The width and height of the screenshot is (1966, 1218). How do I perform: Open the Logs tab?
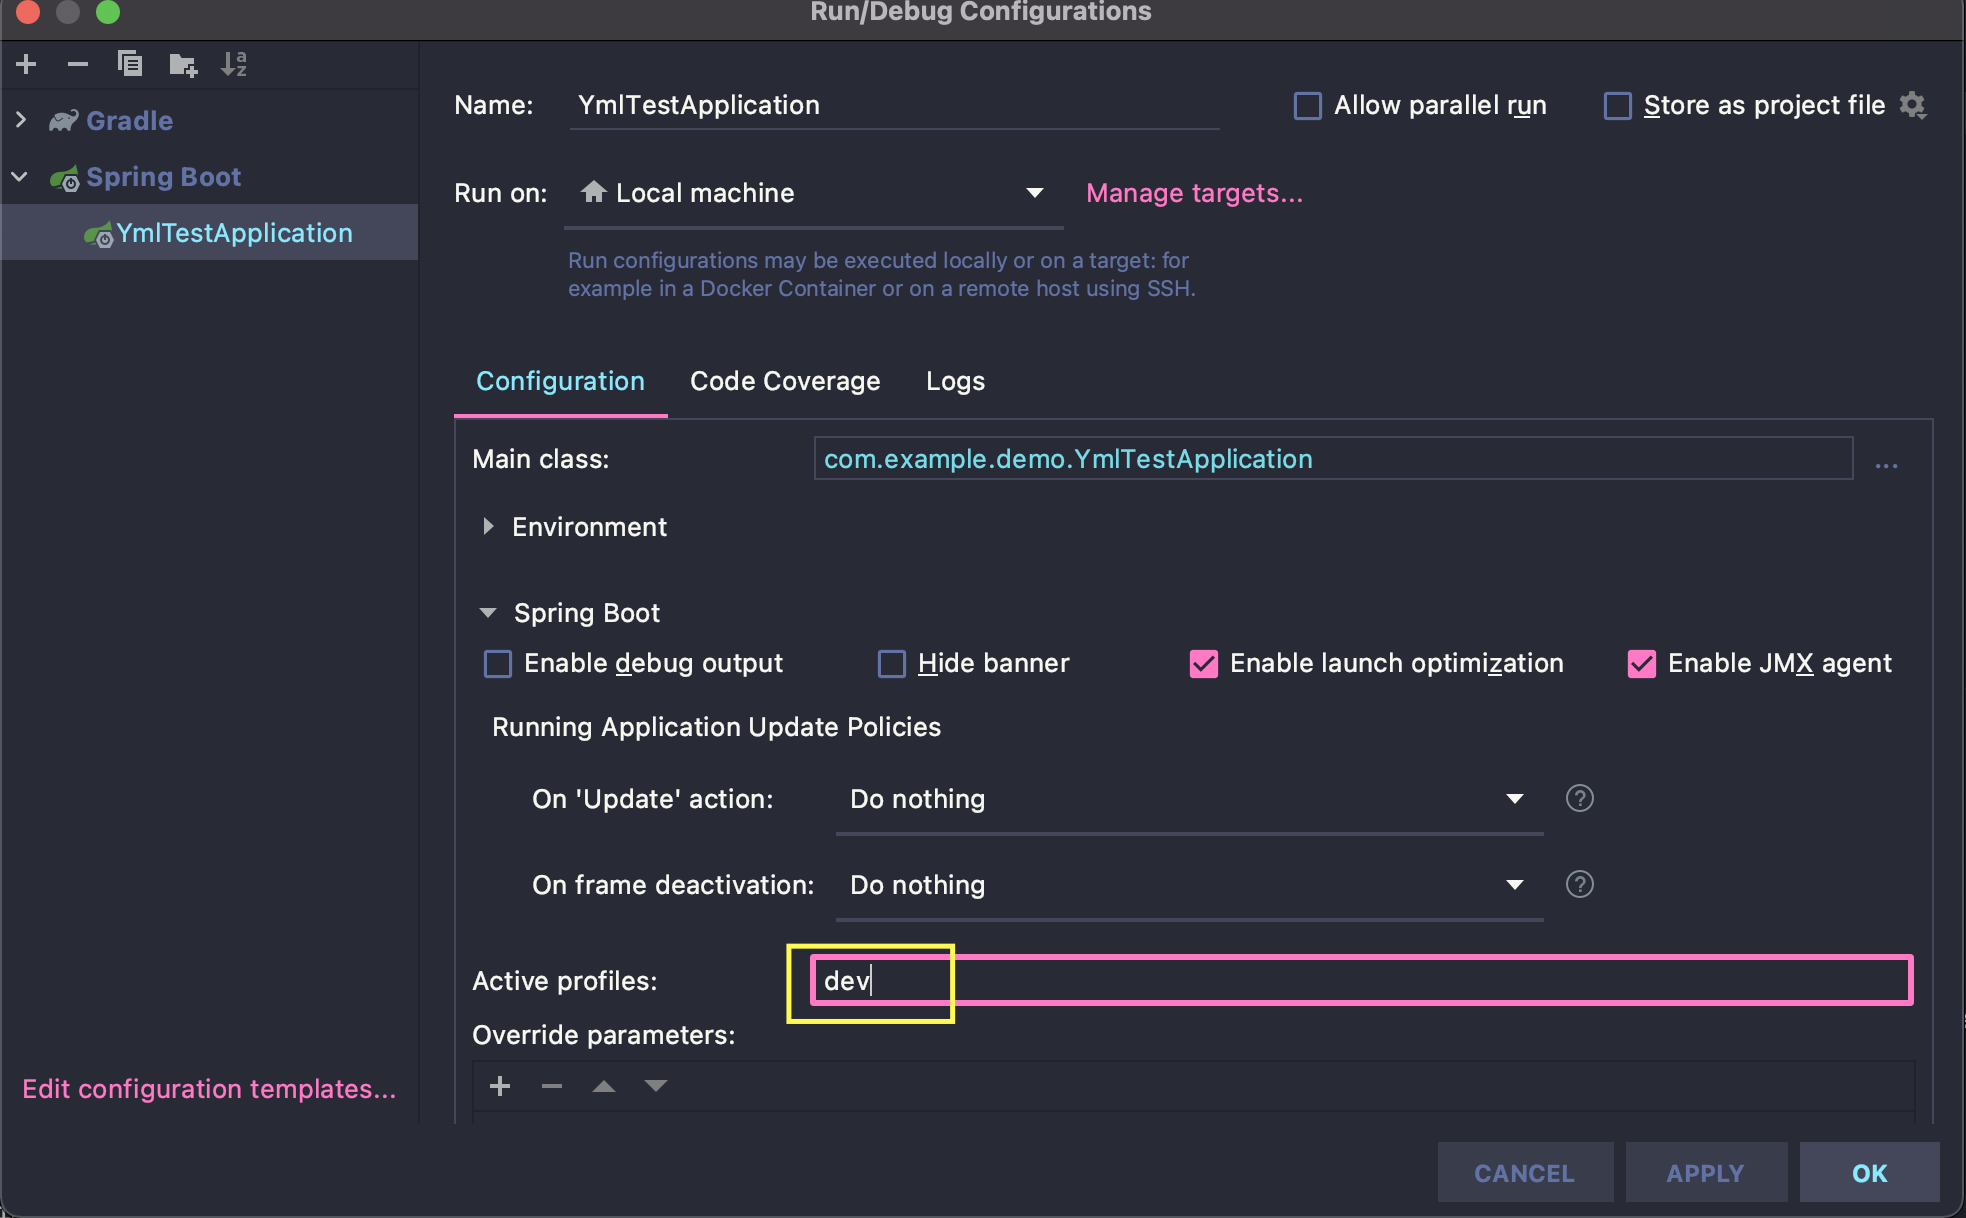(955, 381)
